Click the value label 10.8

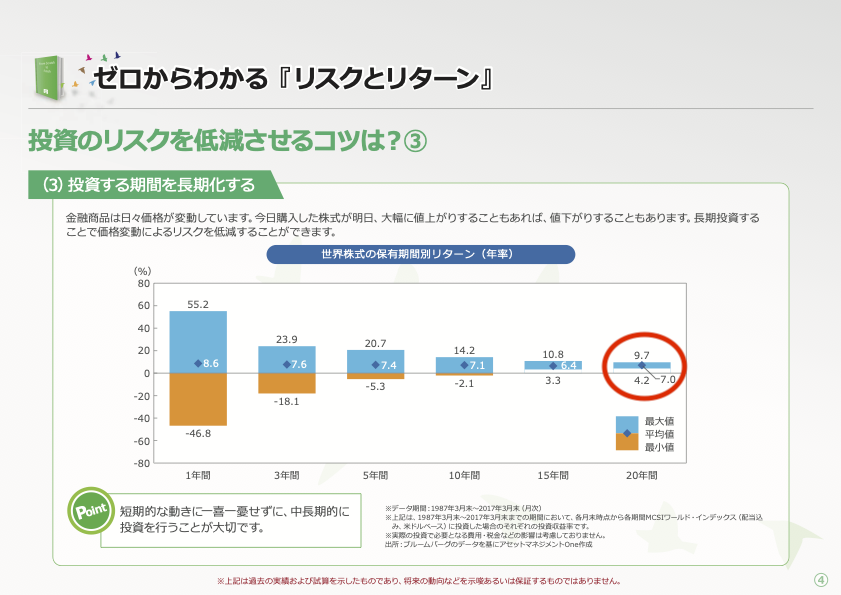click(553, 354)
